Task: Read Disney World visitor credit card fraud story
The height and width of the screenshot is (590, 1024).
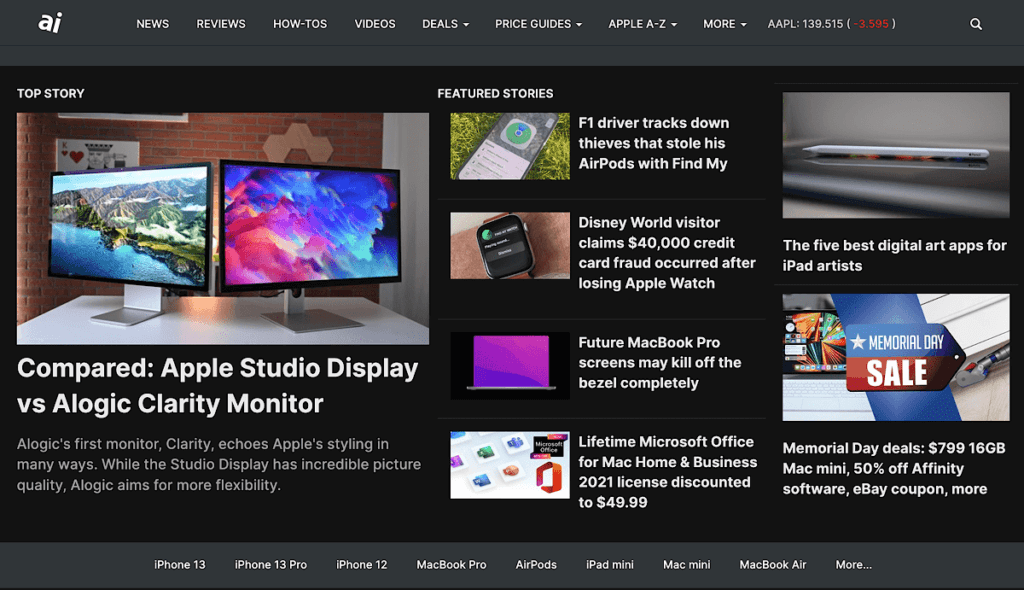Action: [667, 253]
